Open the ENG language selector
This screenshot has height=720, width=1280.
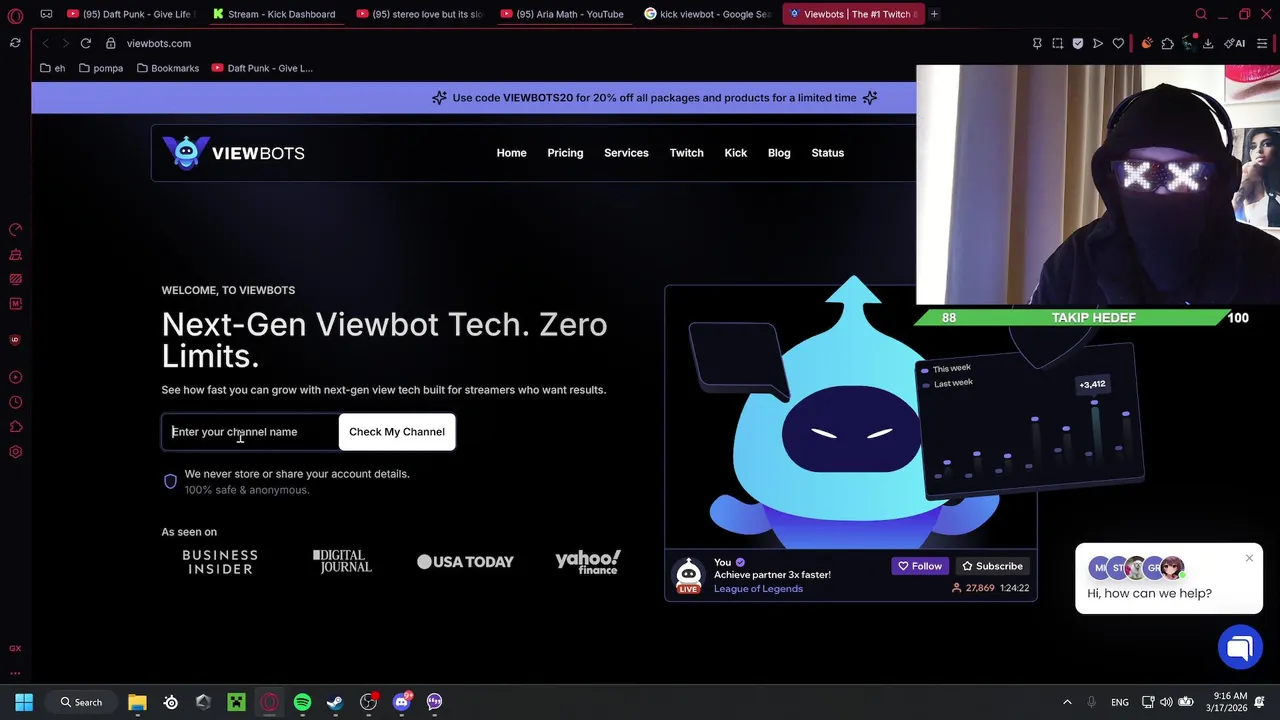tap(1120, 702)
